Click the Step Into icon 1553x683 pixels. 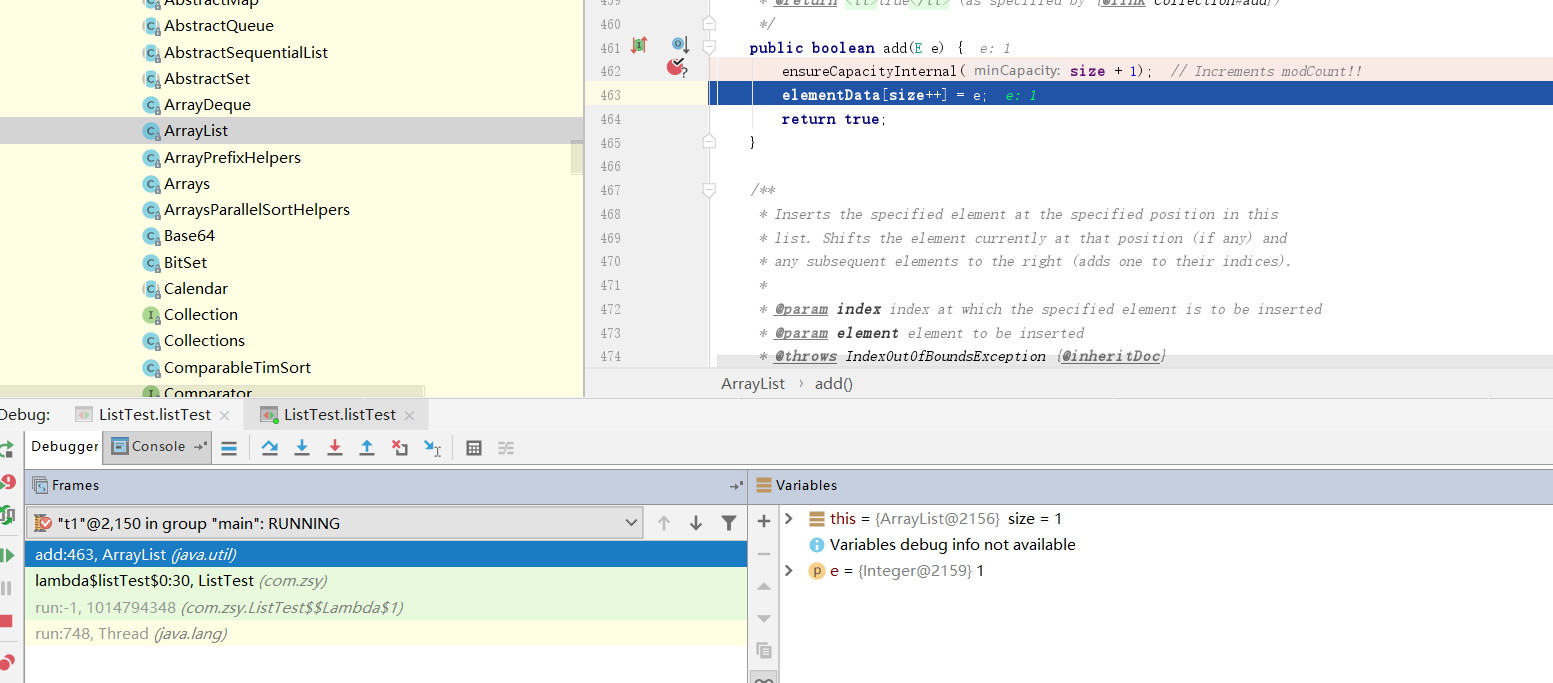(x=301, y=448)
